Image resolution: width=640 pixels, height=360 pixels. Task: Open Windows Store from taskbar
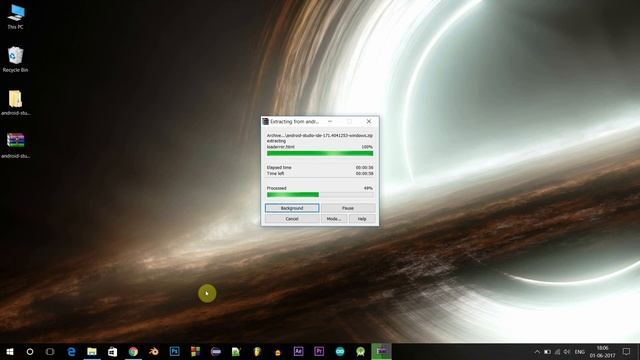tap(112, 351)
